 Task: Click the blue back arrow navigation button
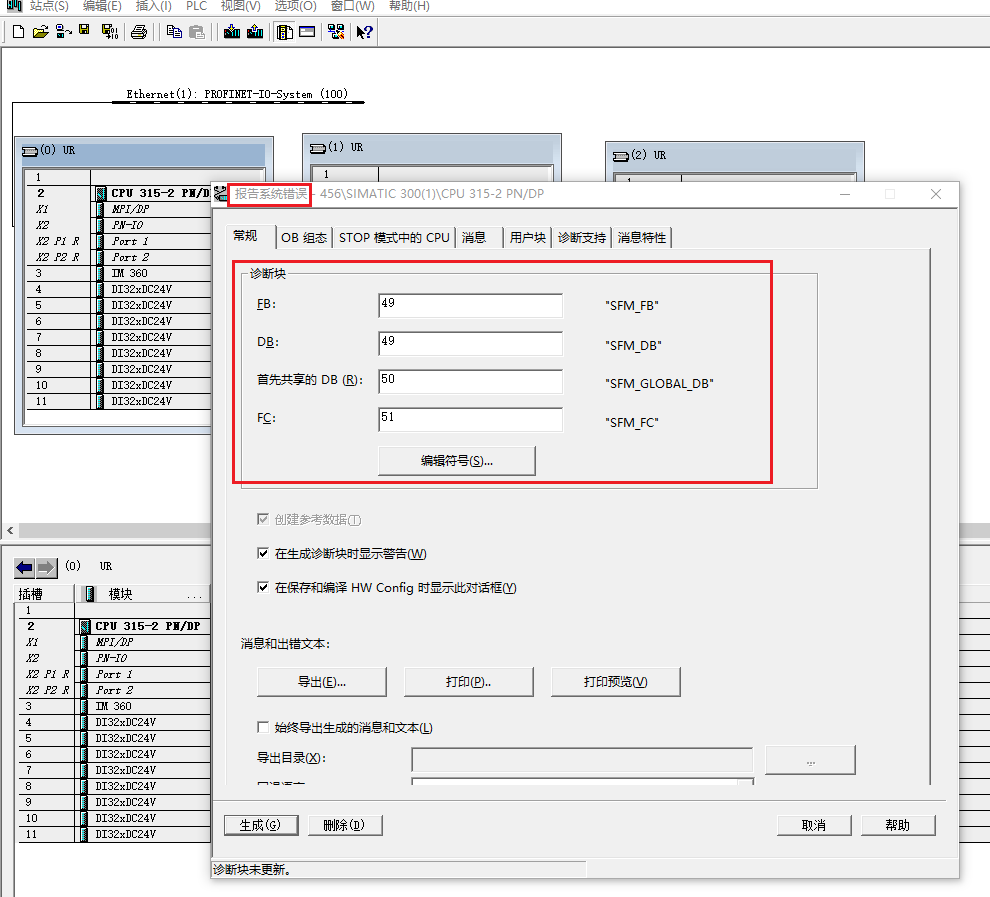(x=25, y=567)
